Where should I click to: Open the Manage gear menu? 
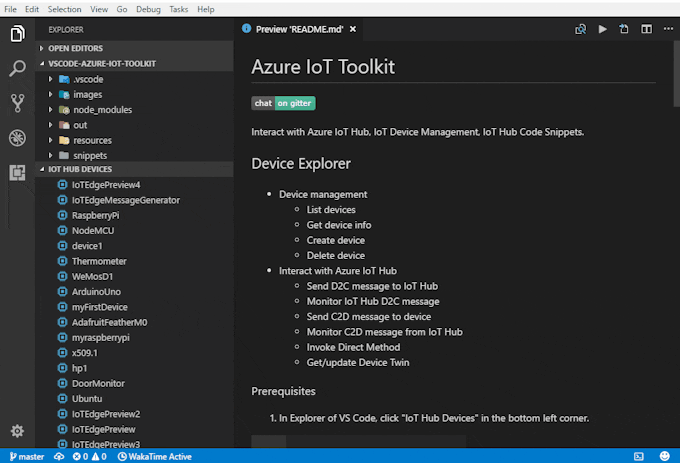click(x=17, y=431)
